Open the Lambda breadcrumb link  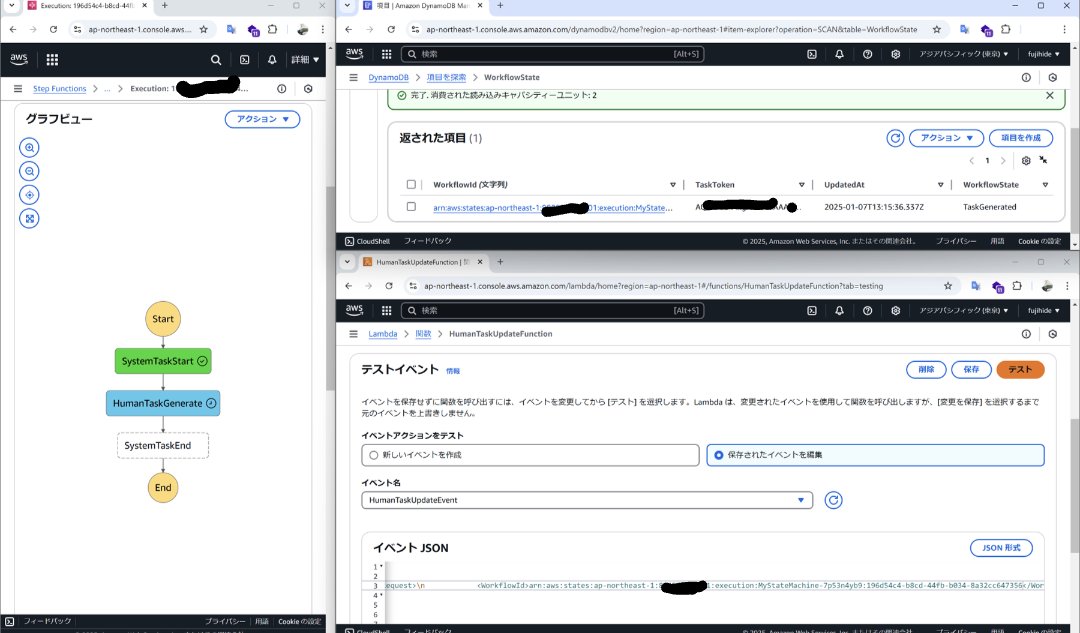[382, 333]
